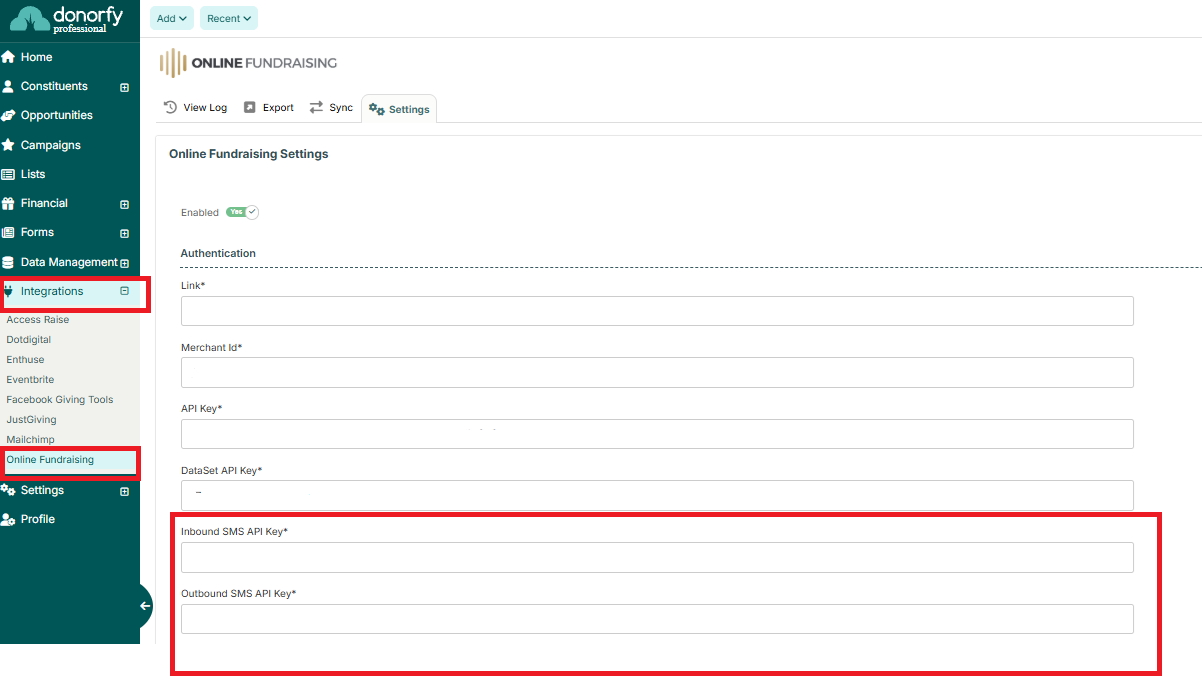The width and height of the screenshot is (1202, 687).
Task: Click the Merchant Id input field
Action: click(x=657, y=372)
